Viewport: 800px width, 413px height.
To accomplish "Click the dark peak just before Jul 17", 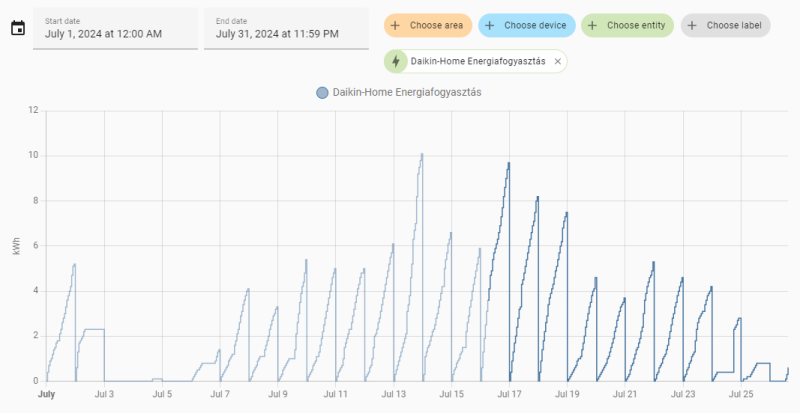I will (x=509, y=164).
